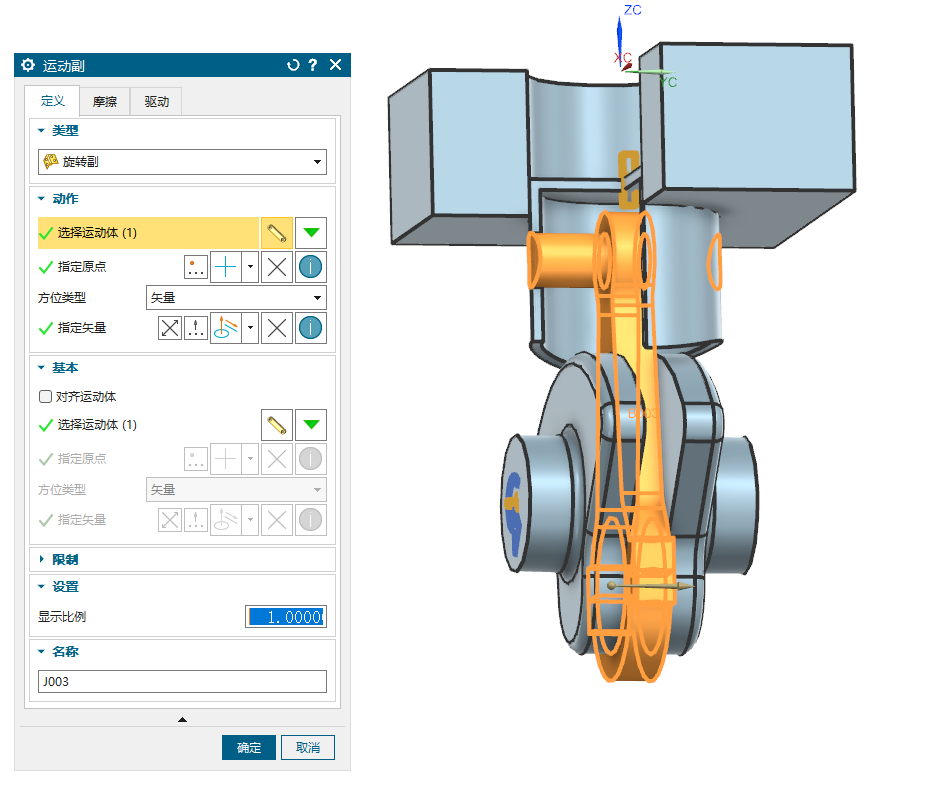Screen dimensions: 949x803
Task: Open help with the question mark icon
Action: point(313,65)
